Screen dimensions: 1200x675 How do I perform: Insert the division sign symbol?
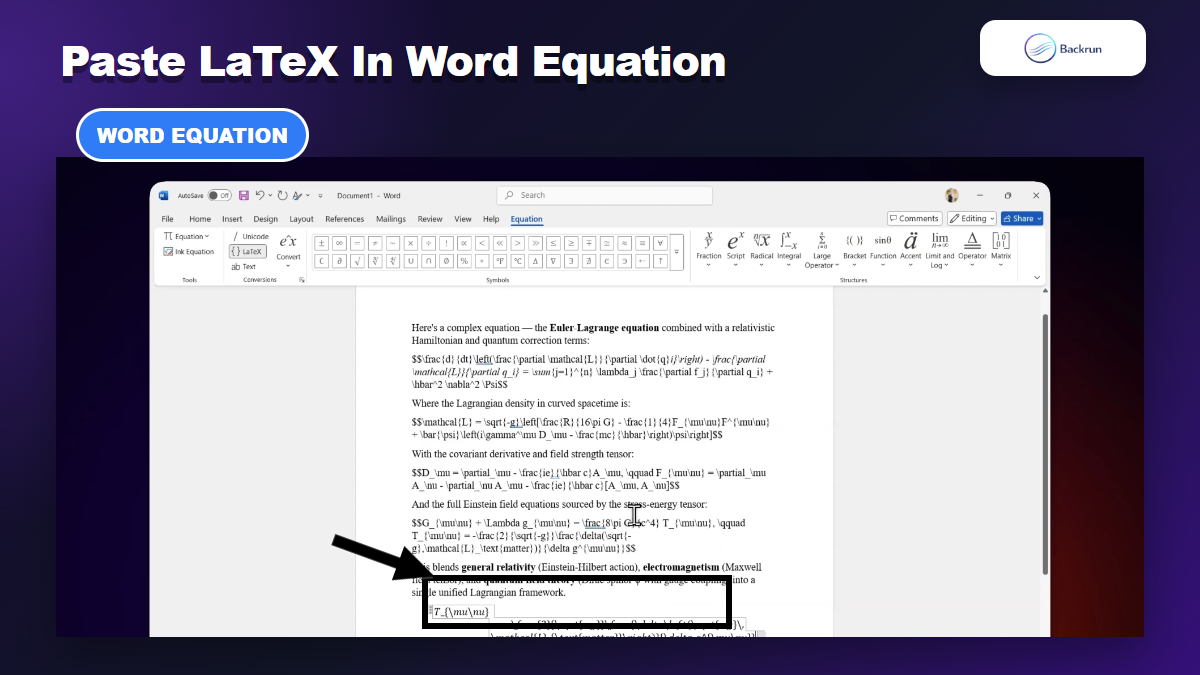coord(429,243)
